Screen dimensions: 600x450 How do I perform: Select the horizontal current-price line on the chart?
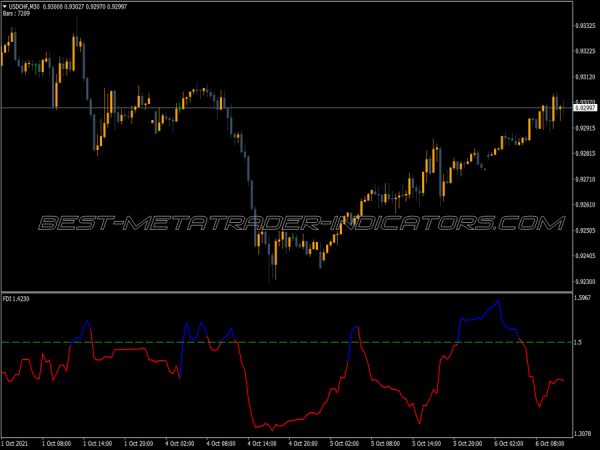(x=287, y=108)
